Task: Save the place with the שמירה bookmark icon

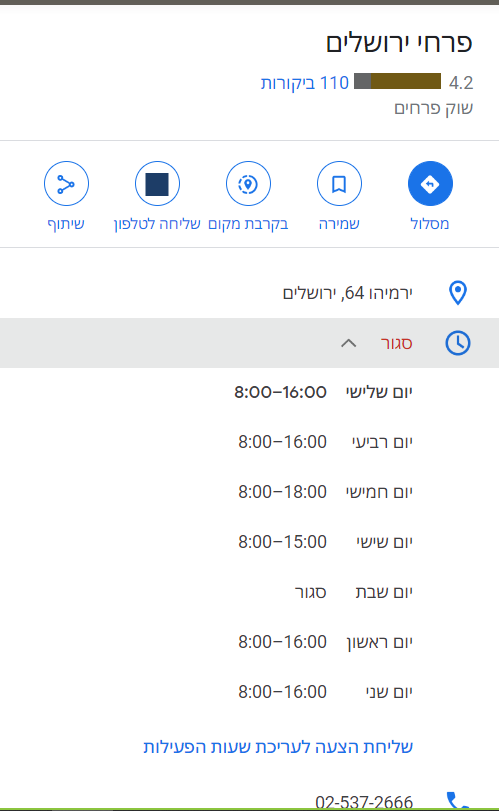Action: [339, 184]
